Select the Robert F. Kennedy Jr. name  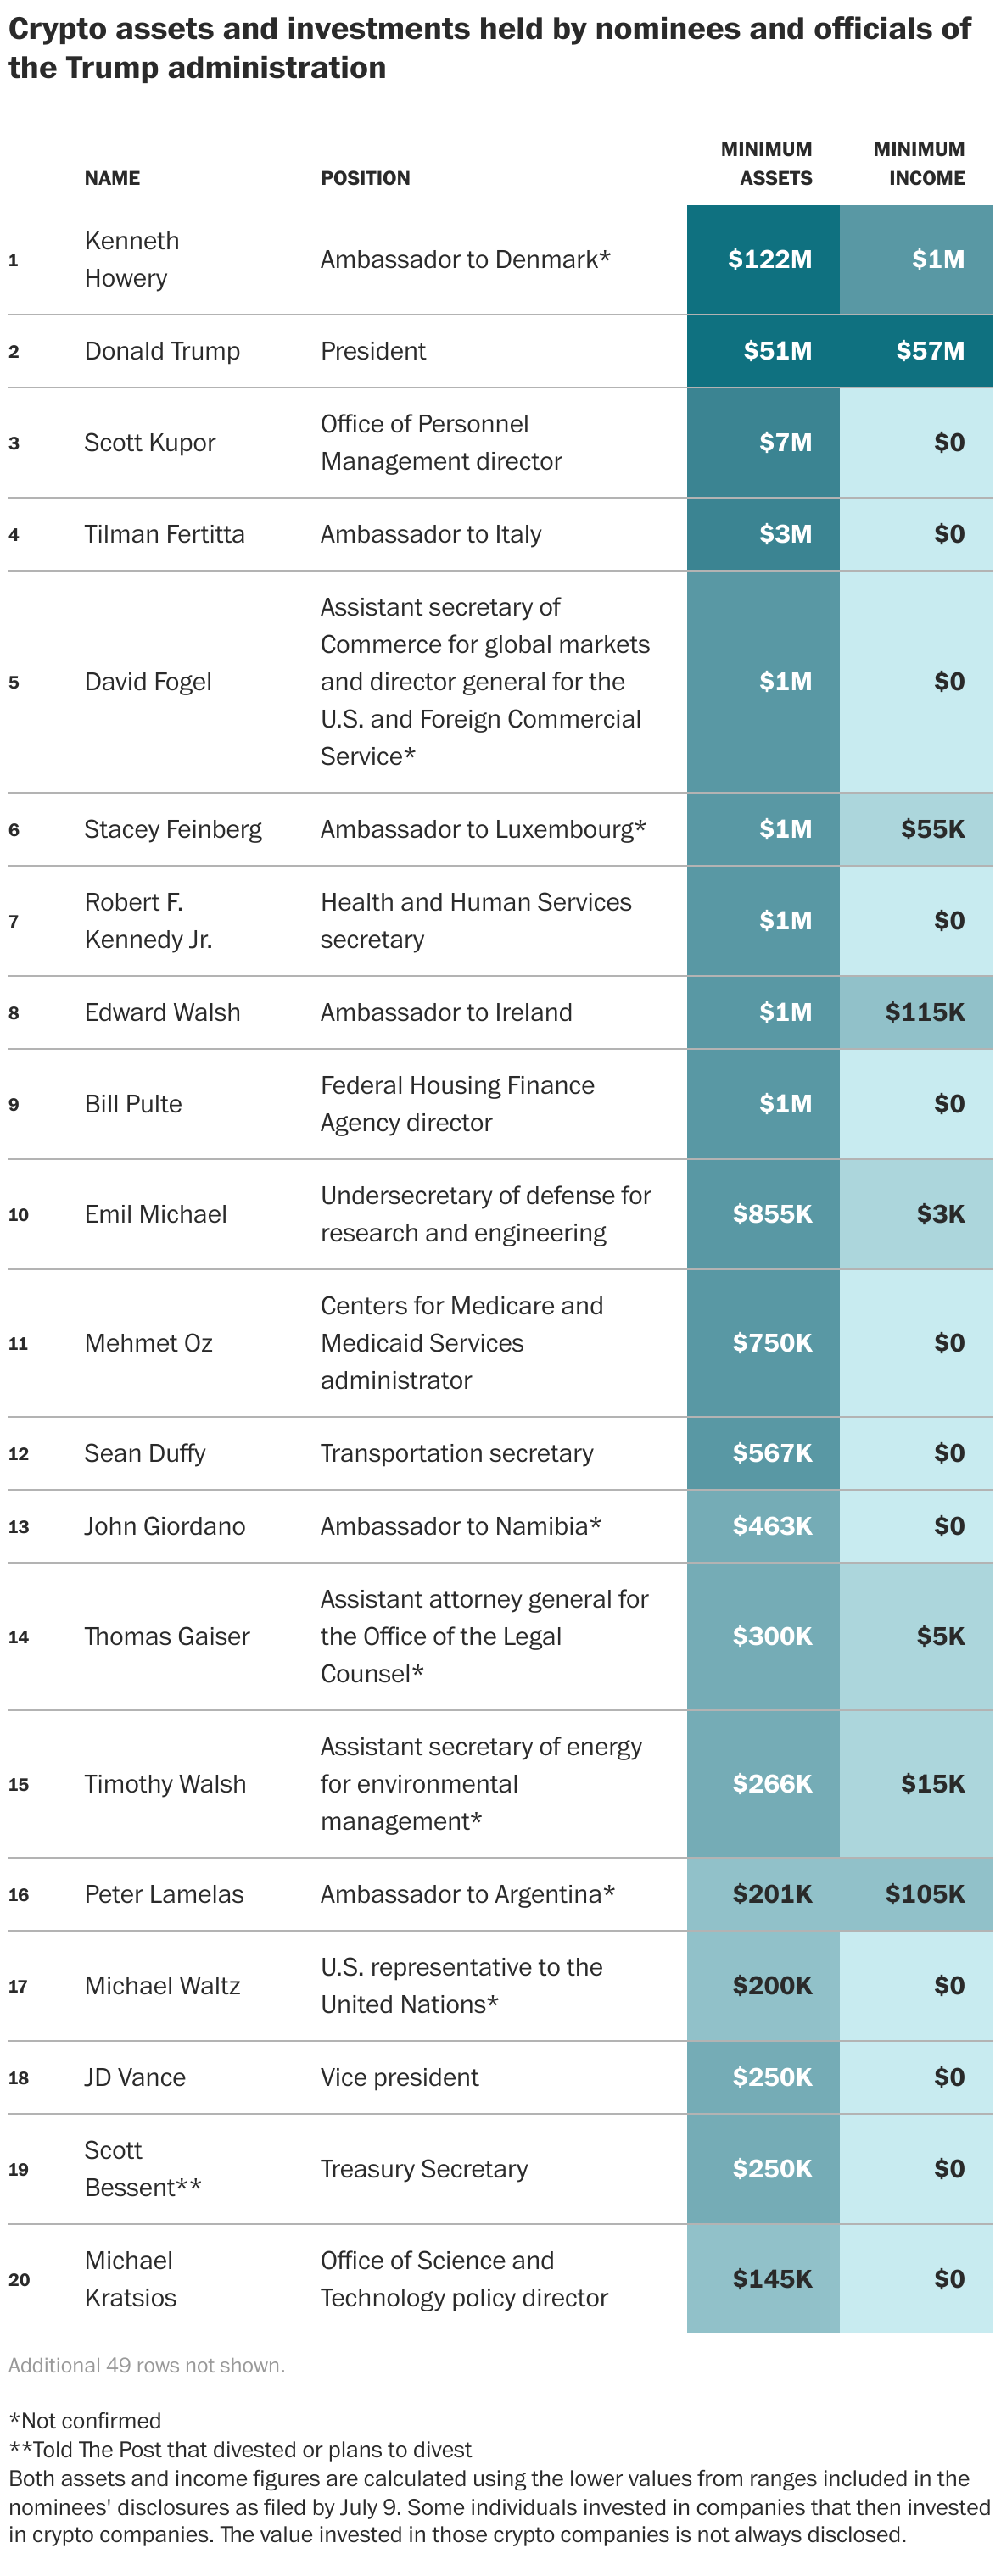(x=148, y=921)
